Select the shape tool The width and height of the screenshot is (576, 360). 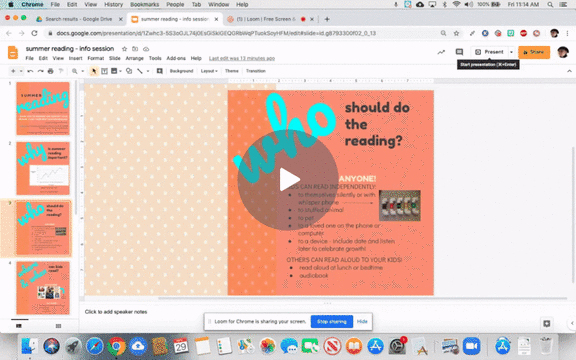[129, 71]
